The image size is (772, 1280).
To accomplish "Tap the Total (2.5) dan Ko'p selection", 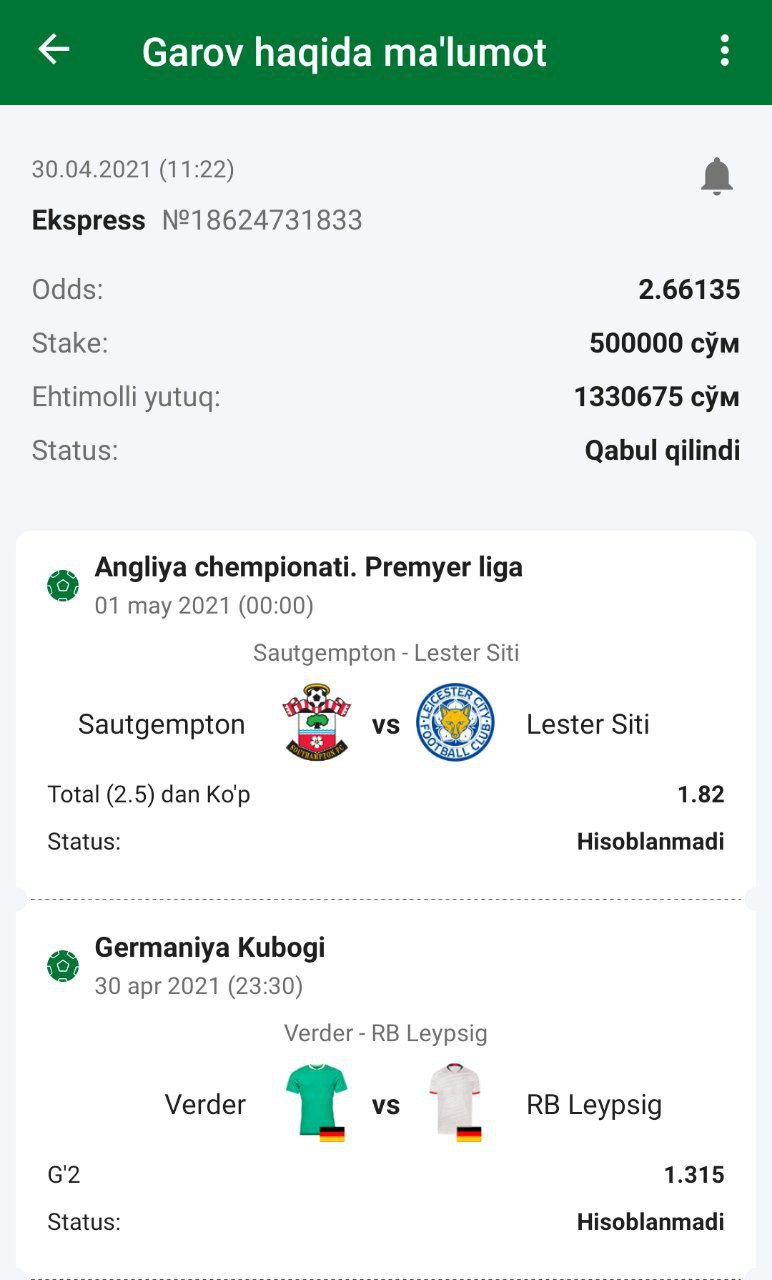I will click(149, 795).
